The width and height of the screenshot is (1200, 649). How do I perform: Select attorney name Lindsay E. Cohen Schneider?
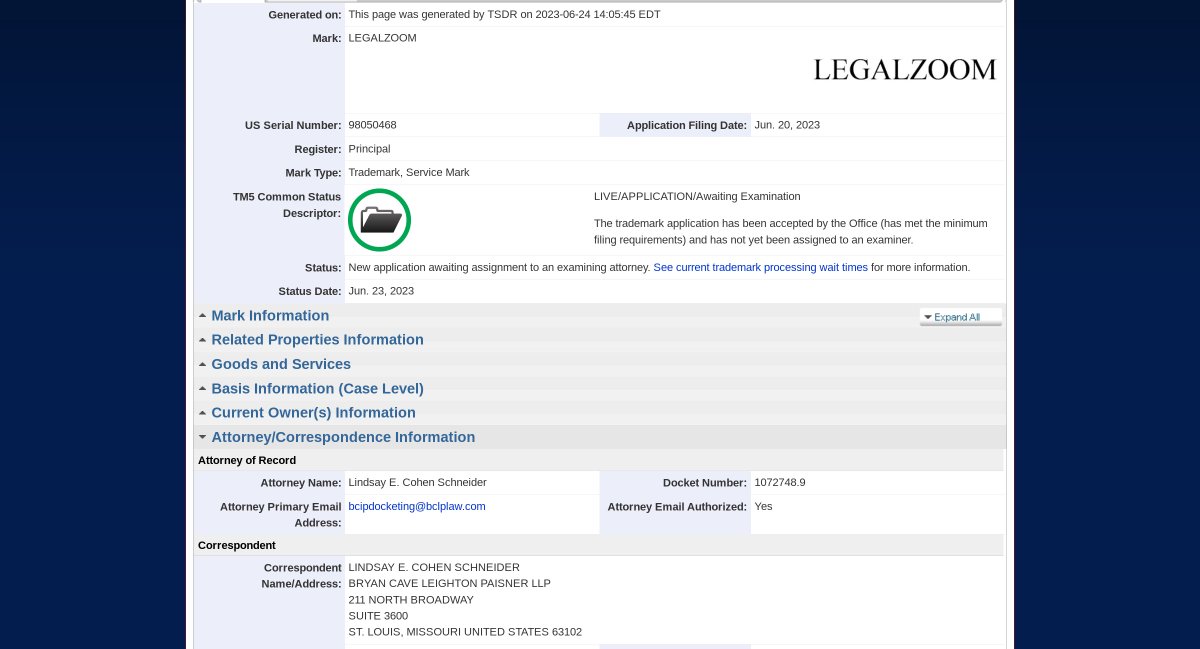pos(417,482)
